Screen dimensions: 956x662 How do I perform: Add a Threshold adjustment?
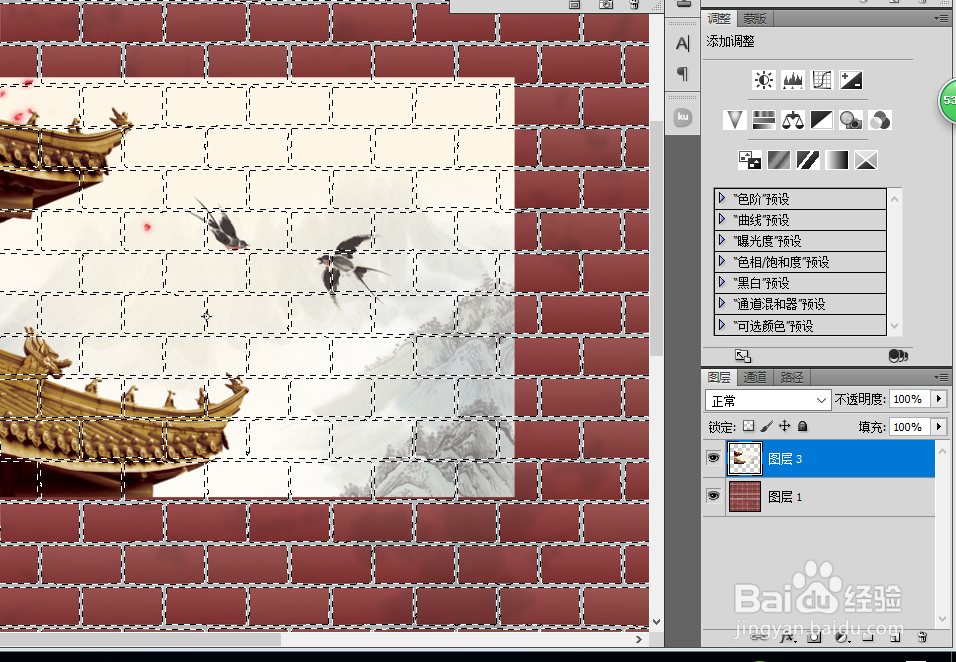tap(808, 160)
